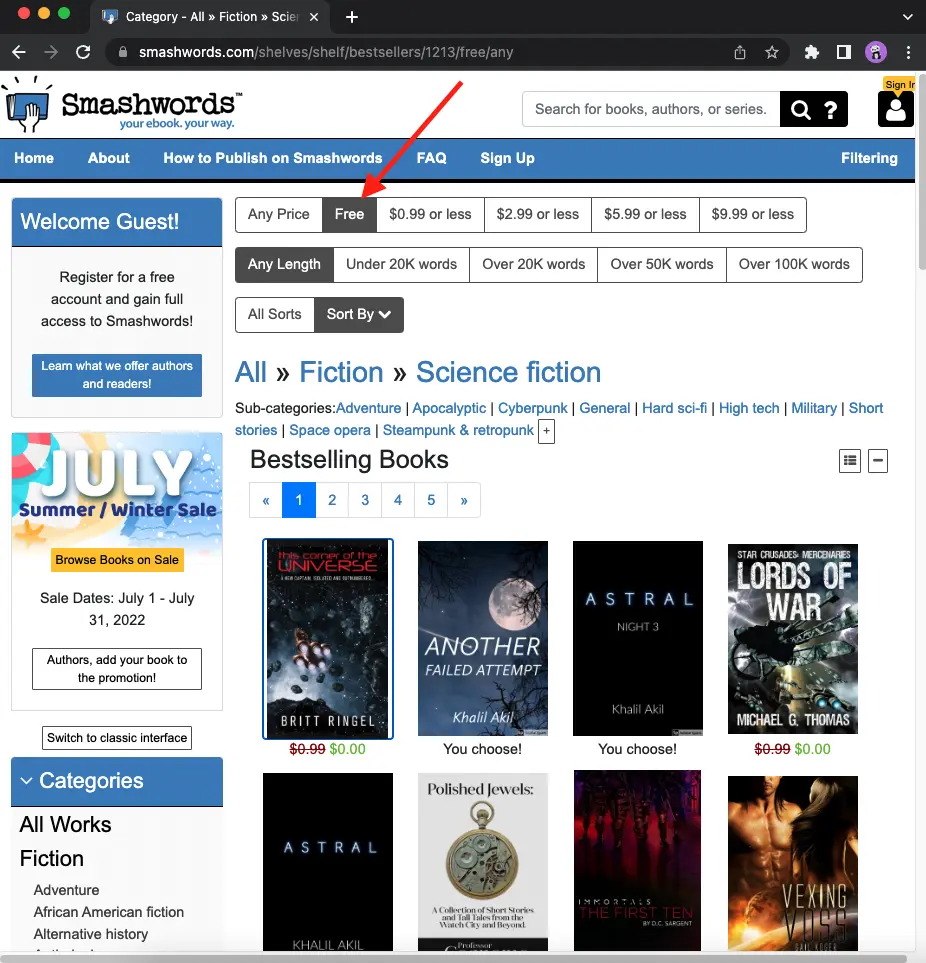Open the browser extensions puzzle icon

[812, 52]
